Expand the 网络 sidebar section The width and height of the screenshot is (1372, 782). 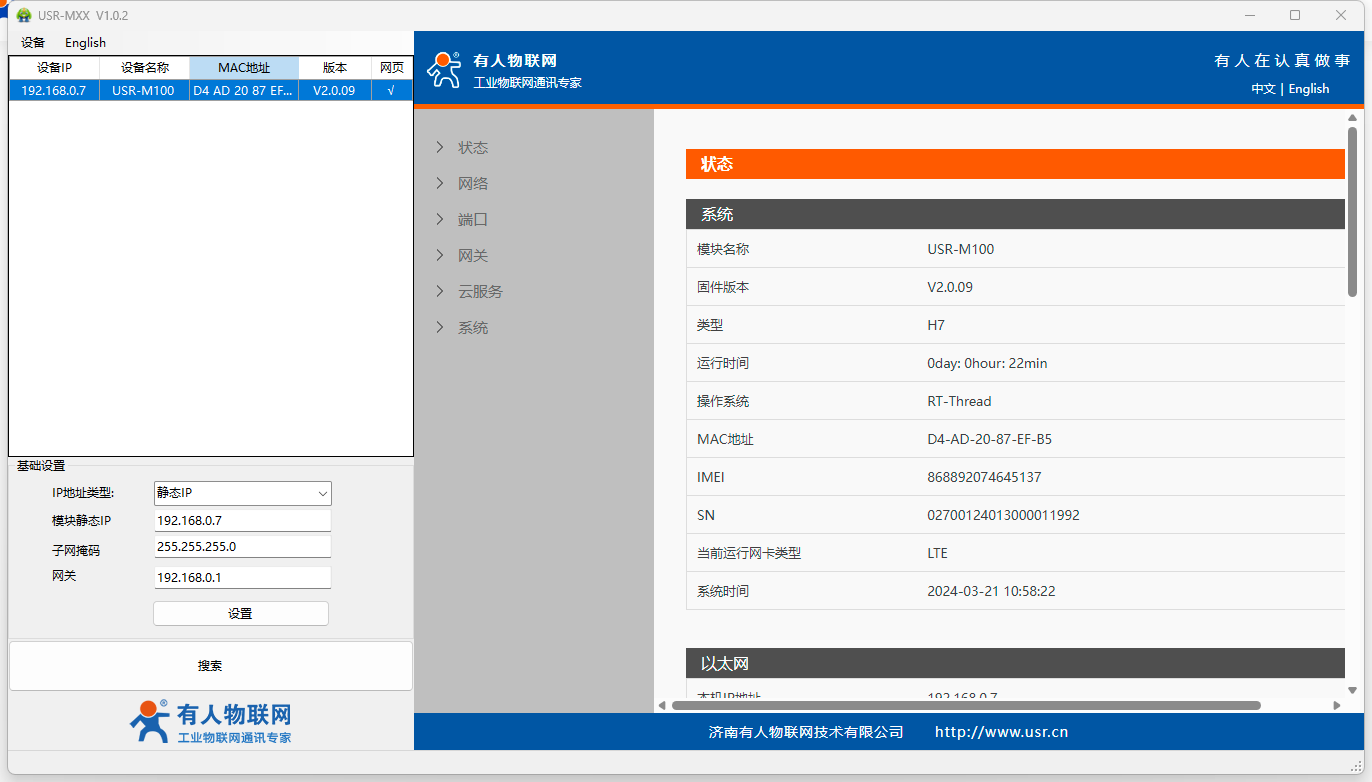[473, 184]
